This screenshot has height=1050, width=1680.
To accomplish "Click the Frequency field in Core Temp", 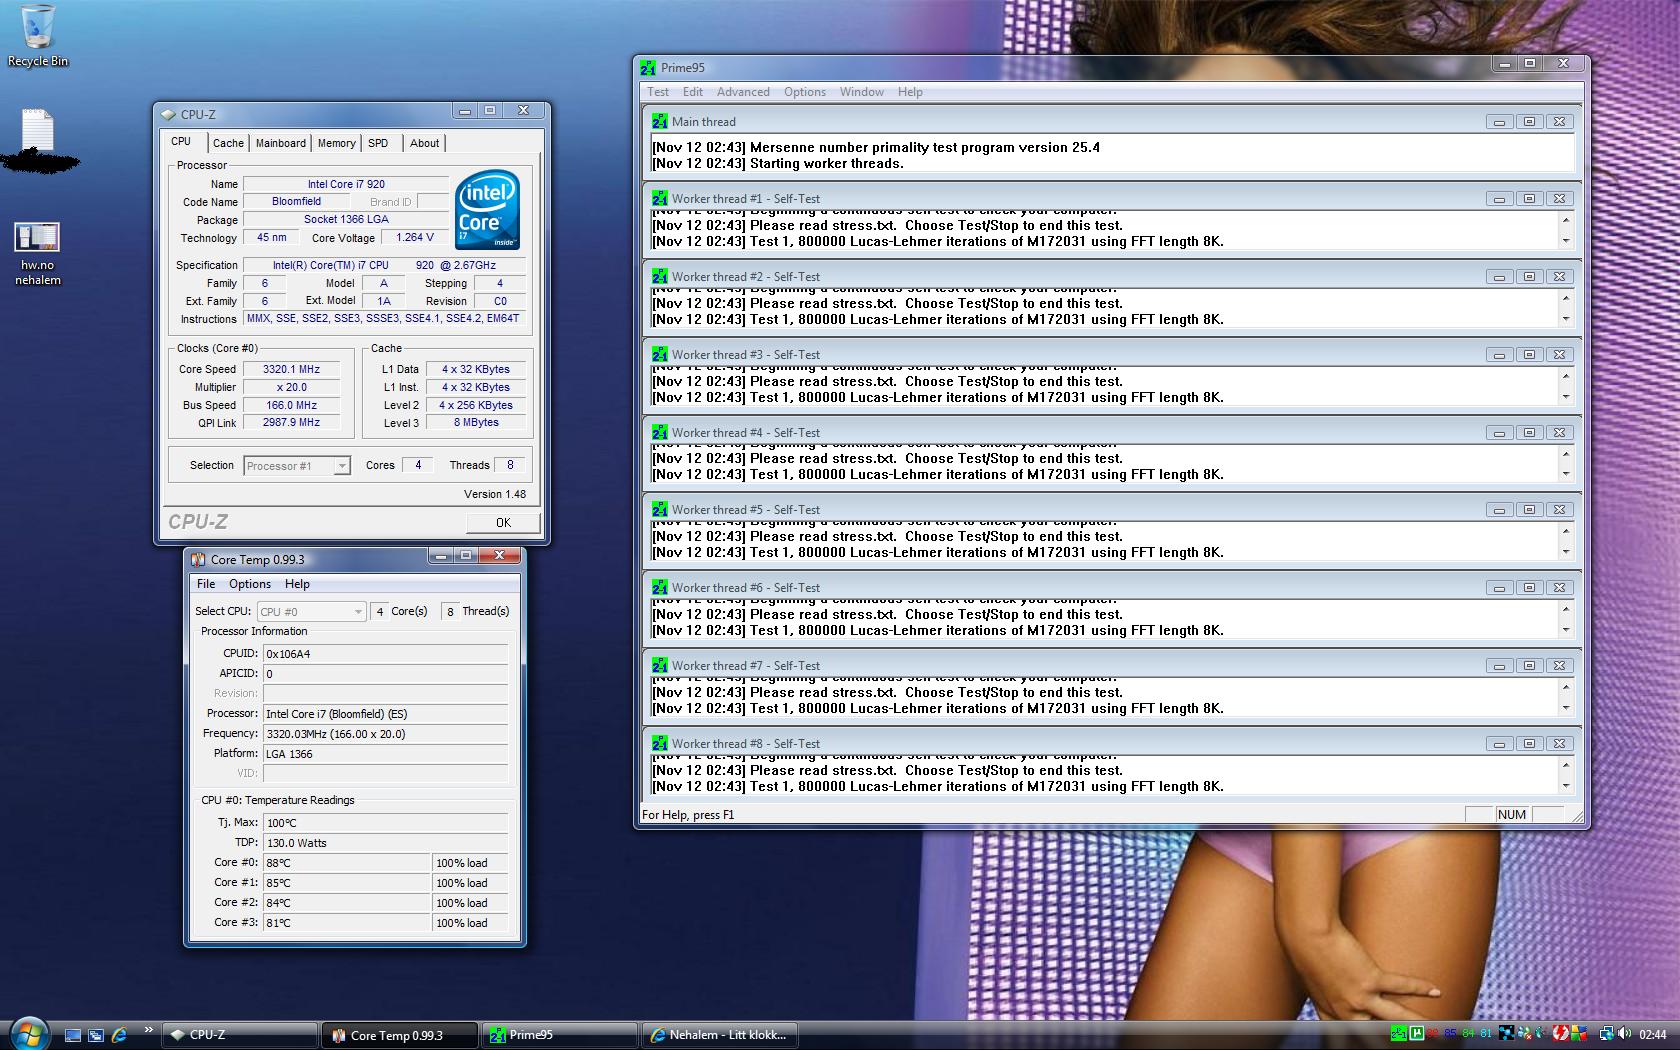I will click(x=386, y=734).
